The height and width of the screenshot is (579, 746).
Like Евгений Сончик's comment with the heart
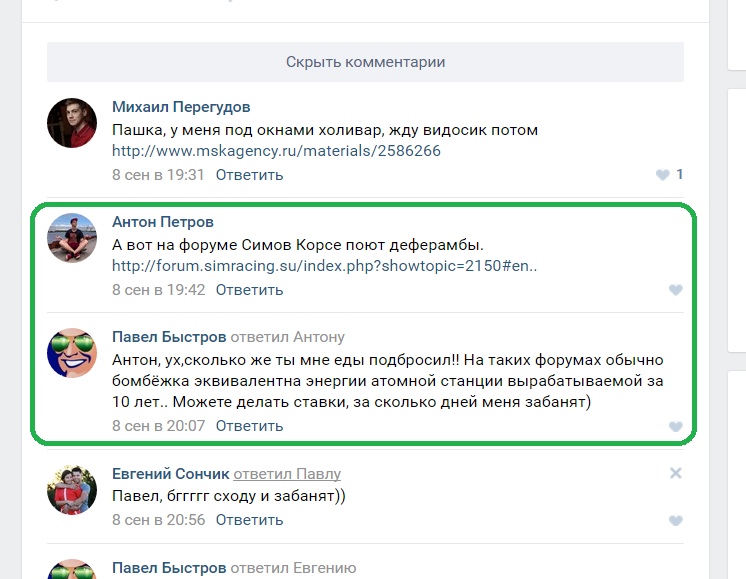point(675,521)
